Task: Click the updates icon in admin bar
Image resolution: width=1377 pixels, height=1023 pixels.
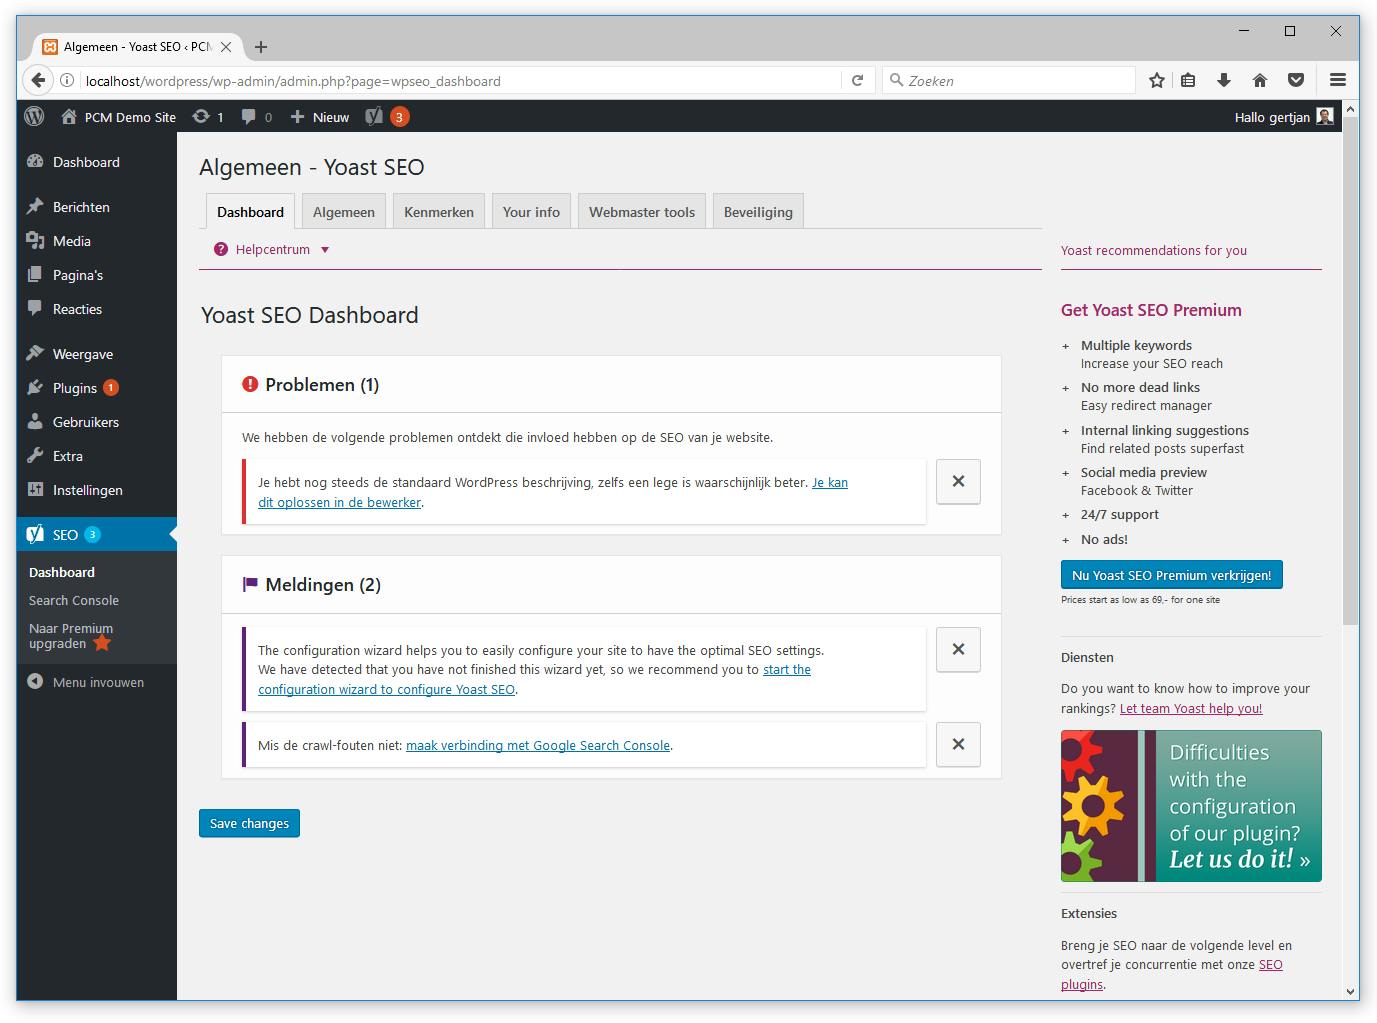Action: click(202, 116)
